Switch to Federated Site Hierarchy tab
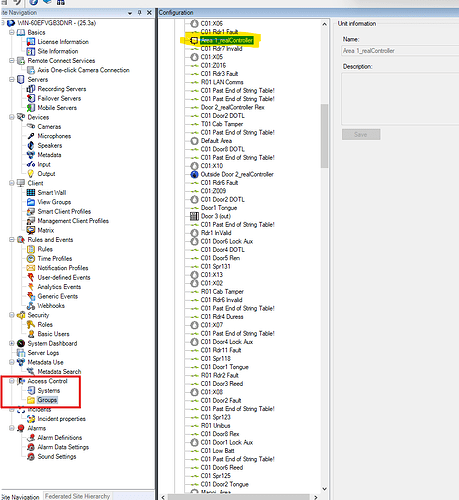This screenshot has height=500, width=459. coord(78,496)
